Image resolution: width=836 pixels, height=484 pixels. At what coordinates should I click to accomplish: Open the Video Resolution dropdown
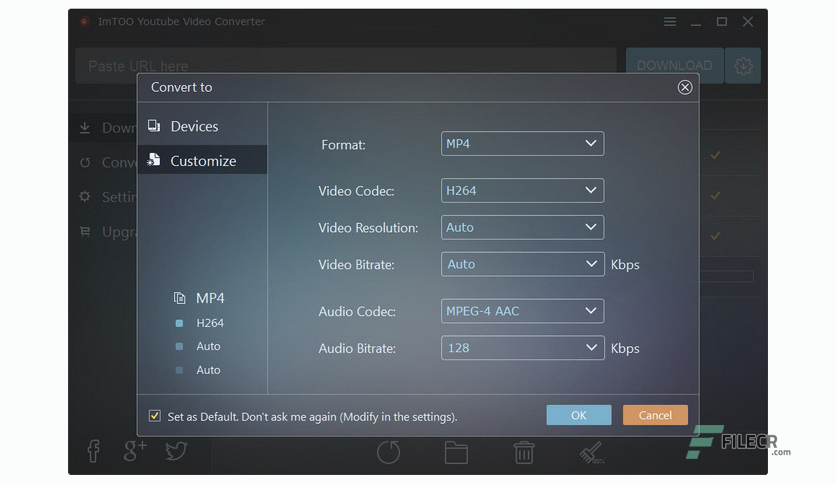point(522,227)
